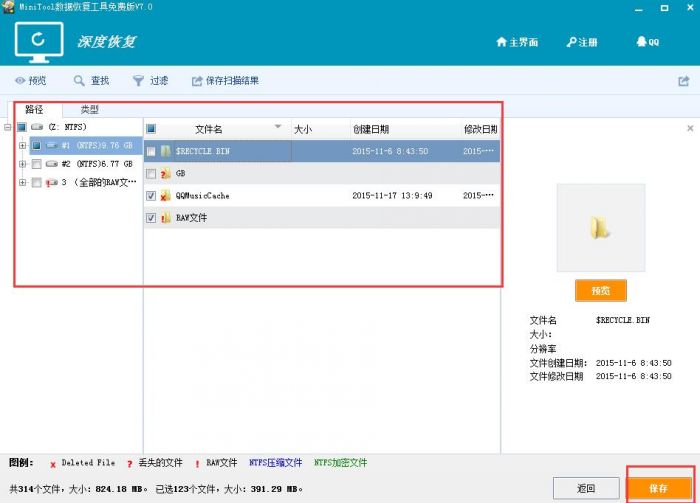This screenshot has width=700, height=503.
Task: Check the GB folder checkbox
Action: tap(151, 174)
